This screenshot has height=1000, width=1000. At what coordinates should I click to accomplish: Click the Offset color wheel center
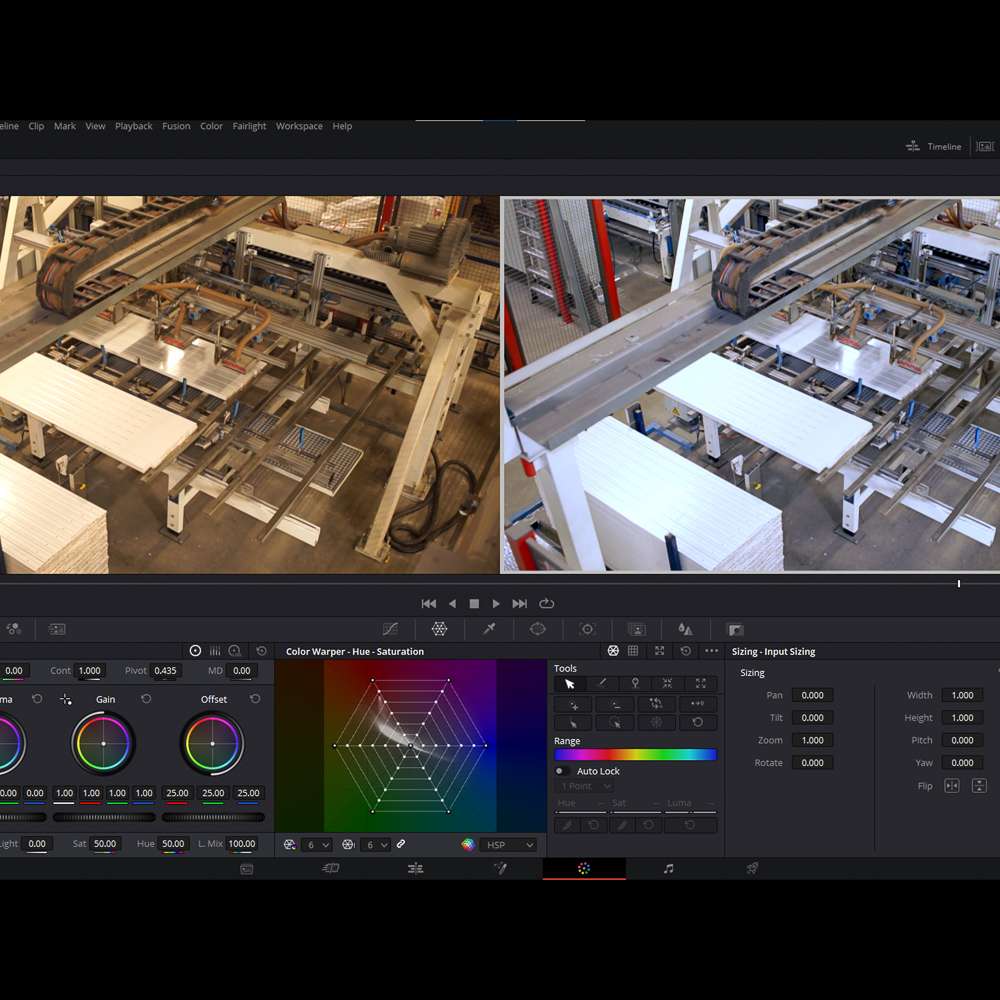212,744
